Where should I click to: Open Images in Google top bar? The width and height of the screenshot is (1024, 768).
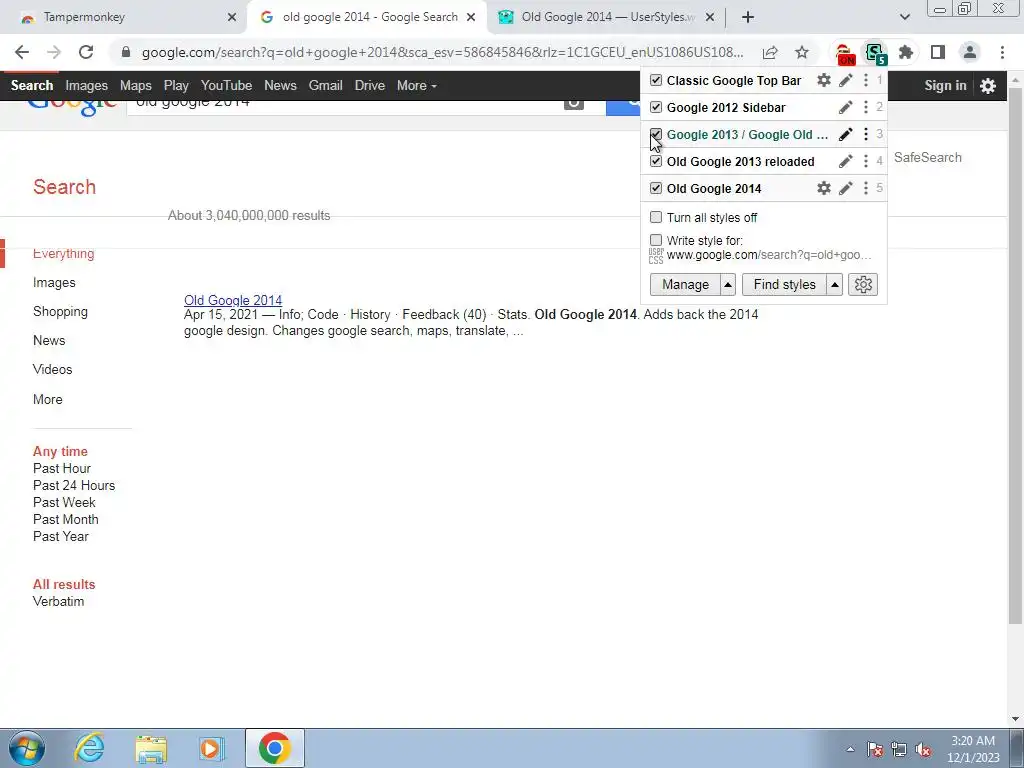(86, 86)
